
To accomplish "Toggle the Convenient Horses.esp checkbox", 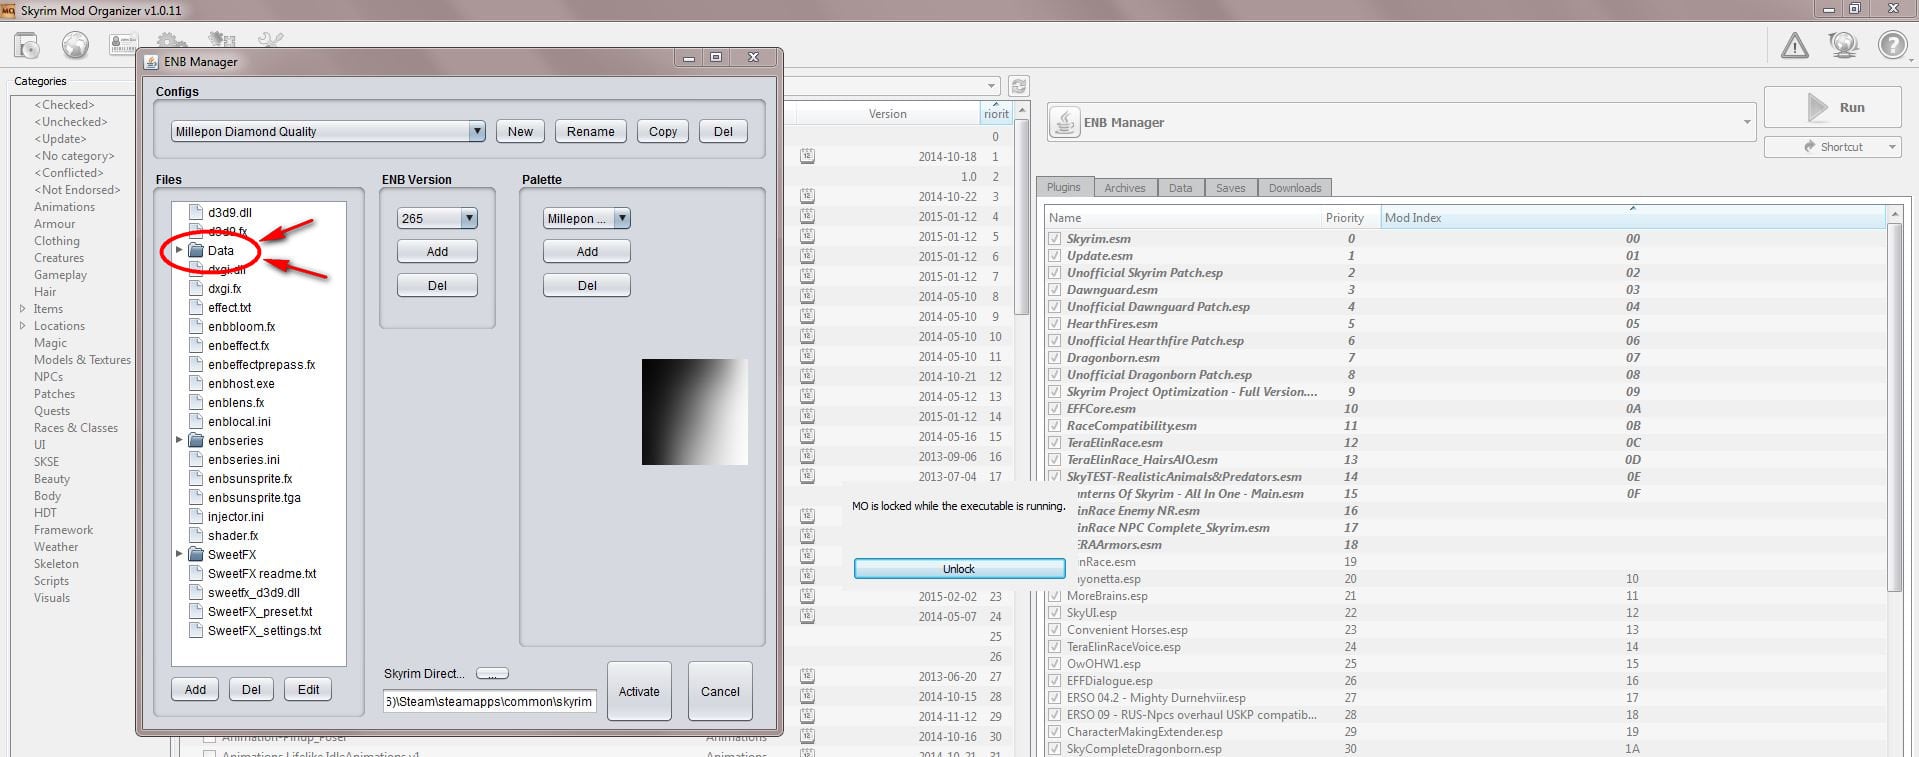I will [1054, 630].
